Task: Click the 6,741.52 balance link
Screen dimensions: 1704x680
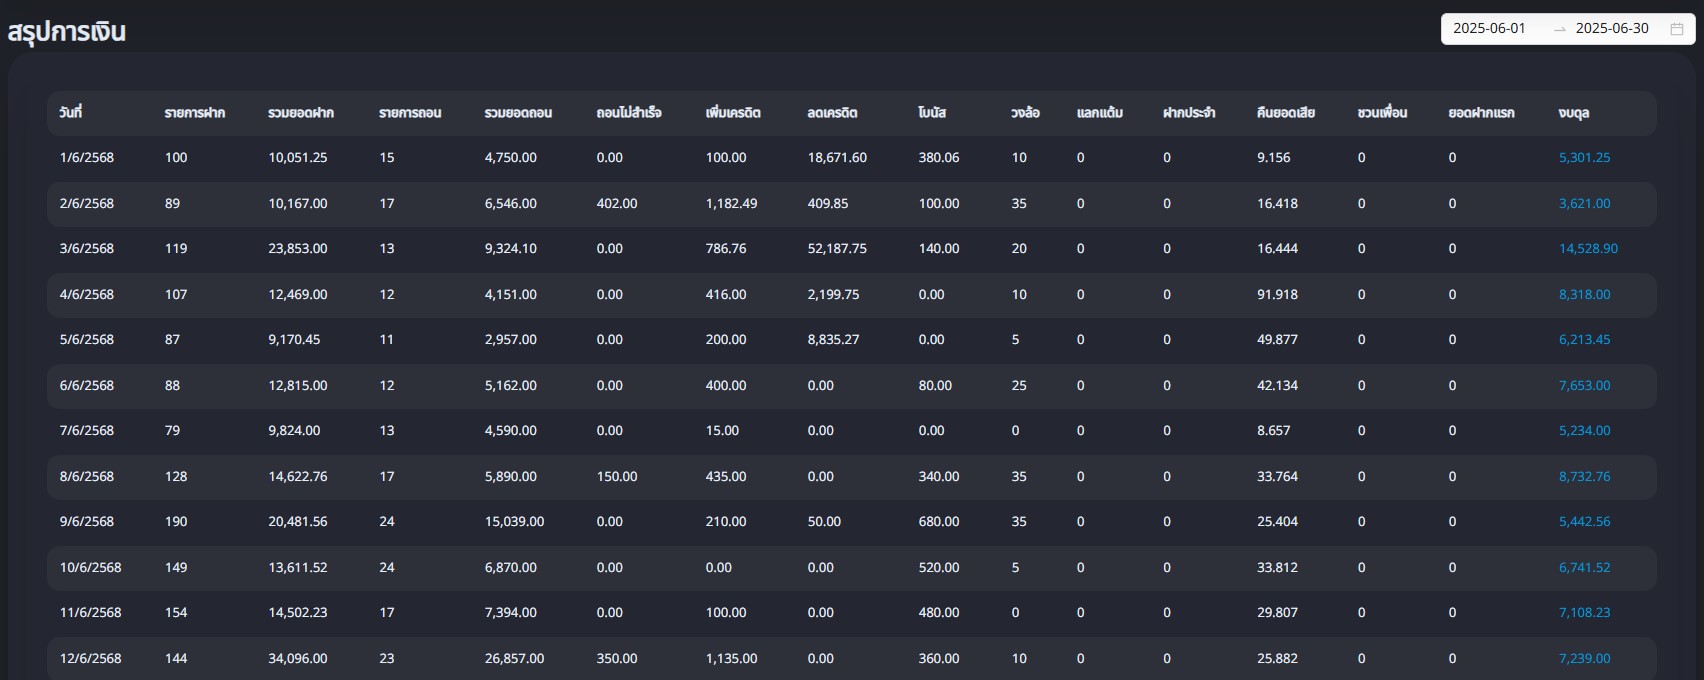Action: click(1584, 568)
